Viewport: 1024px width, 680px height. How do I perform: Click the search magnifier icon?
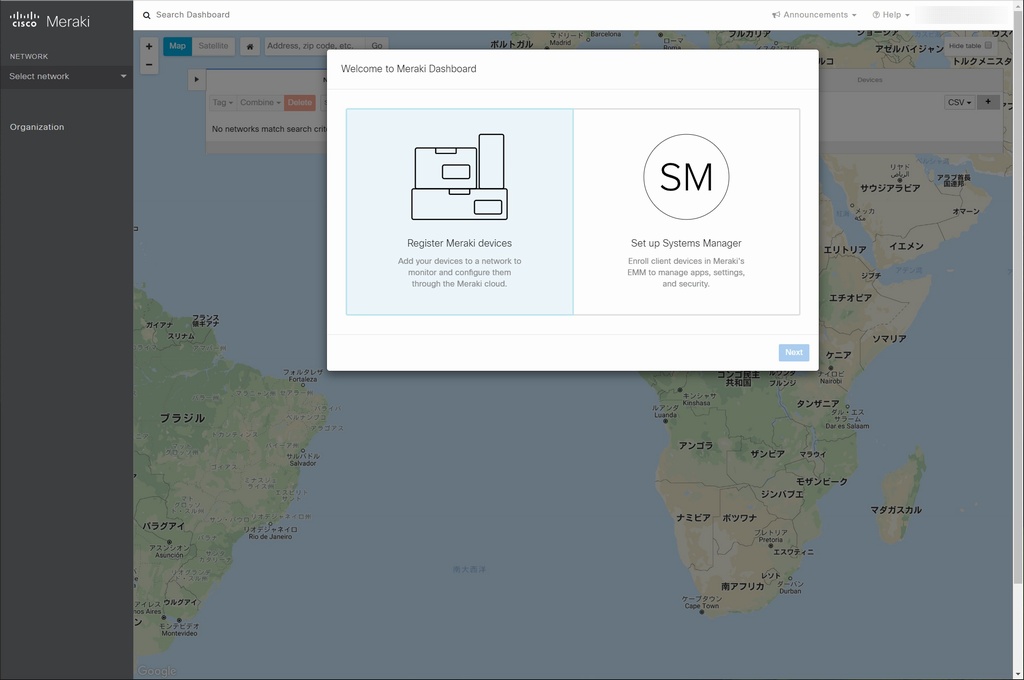(x=146, y=15)
